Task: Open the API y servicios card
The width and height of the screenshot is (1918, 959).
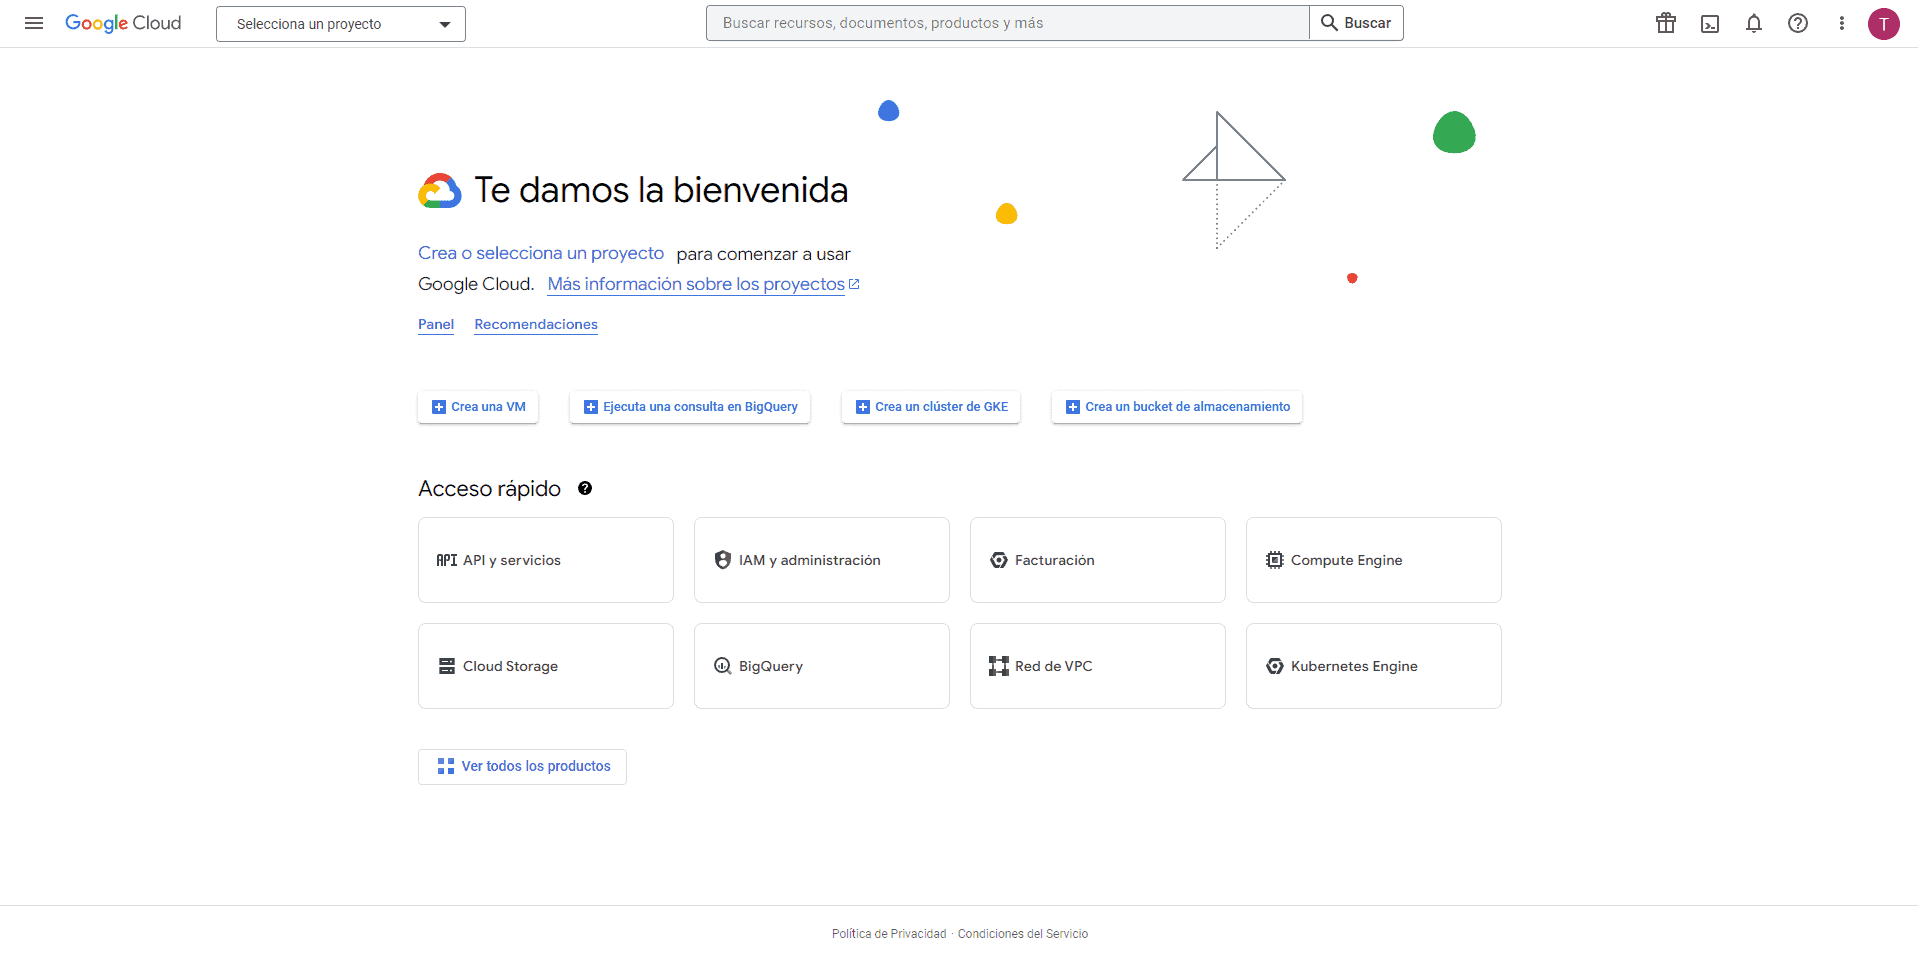Action: [546, 560]
